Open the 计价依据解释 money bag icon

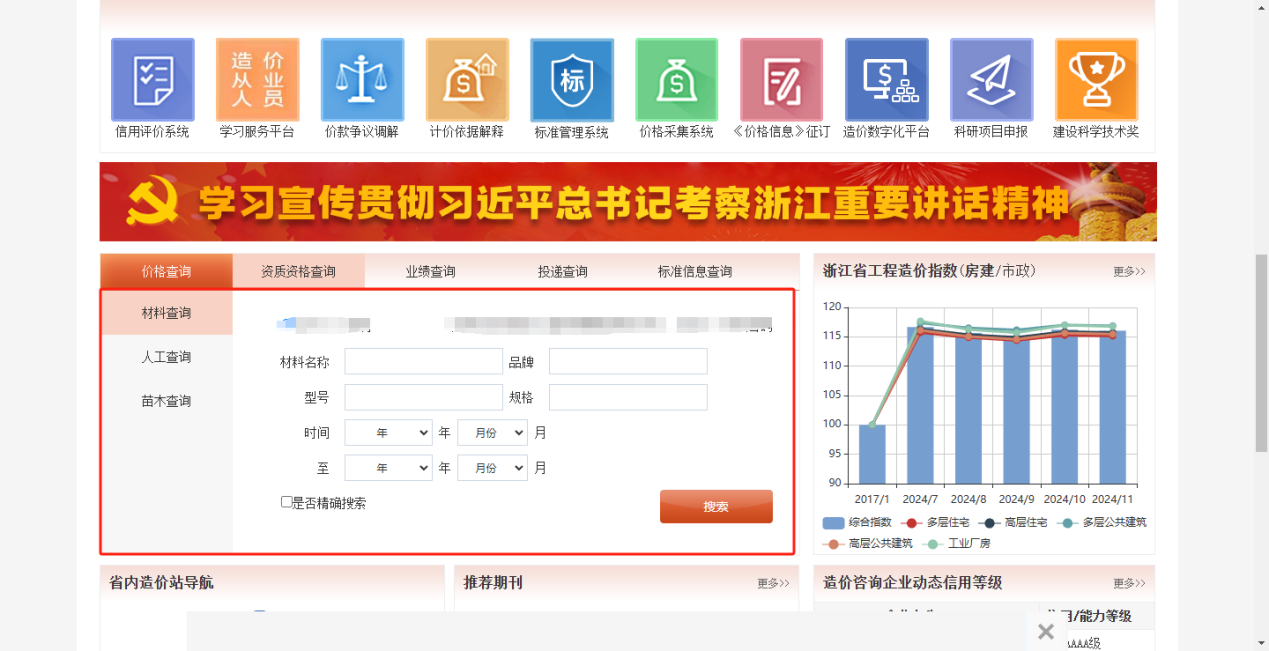coord(467,80)
